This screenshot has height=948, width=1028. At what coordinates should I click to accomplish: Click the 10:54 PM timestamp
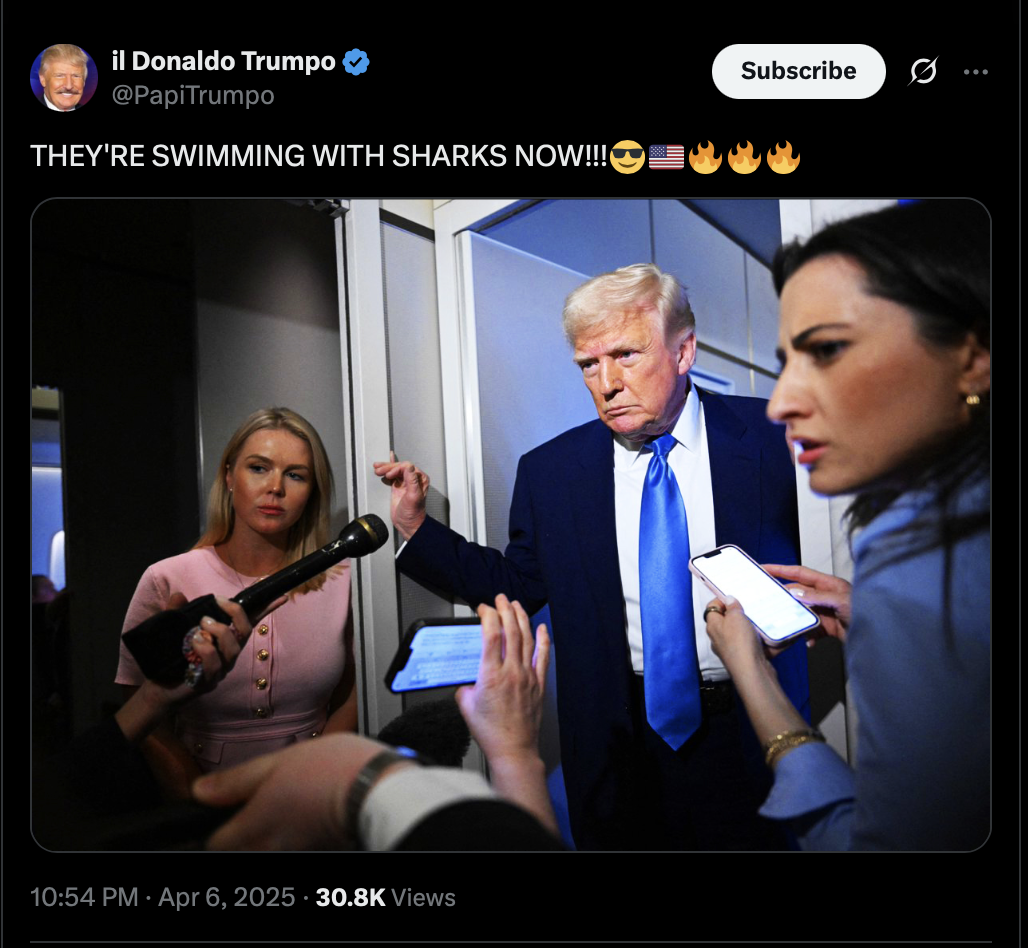pos(84,897)
